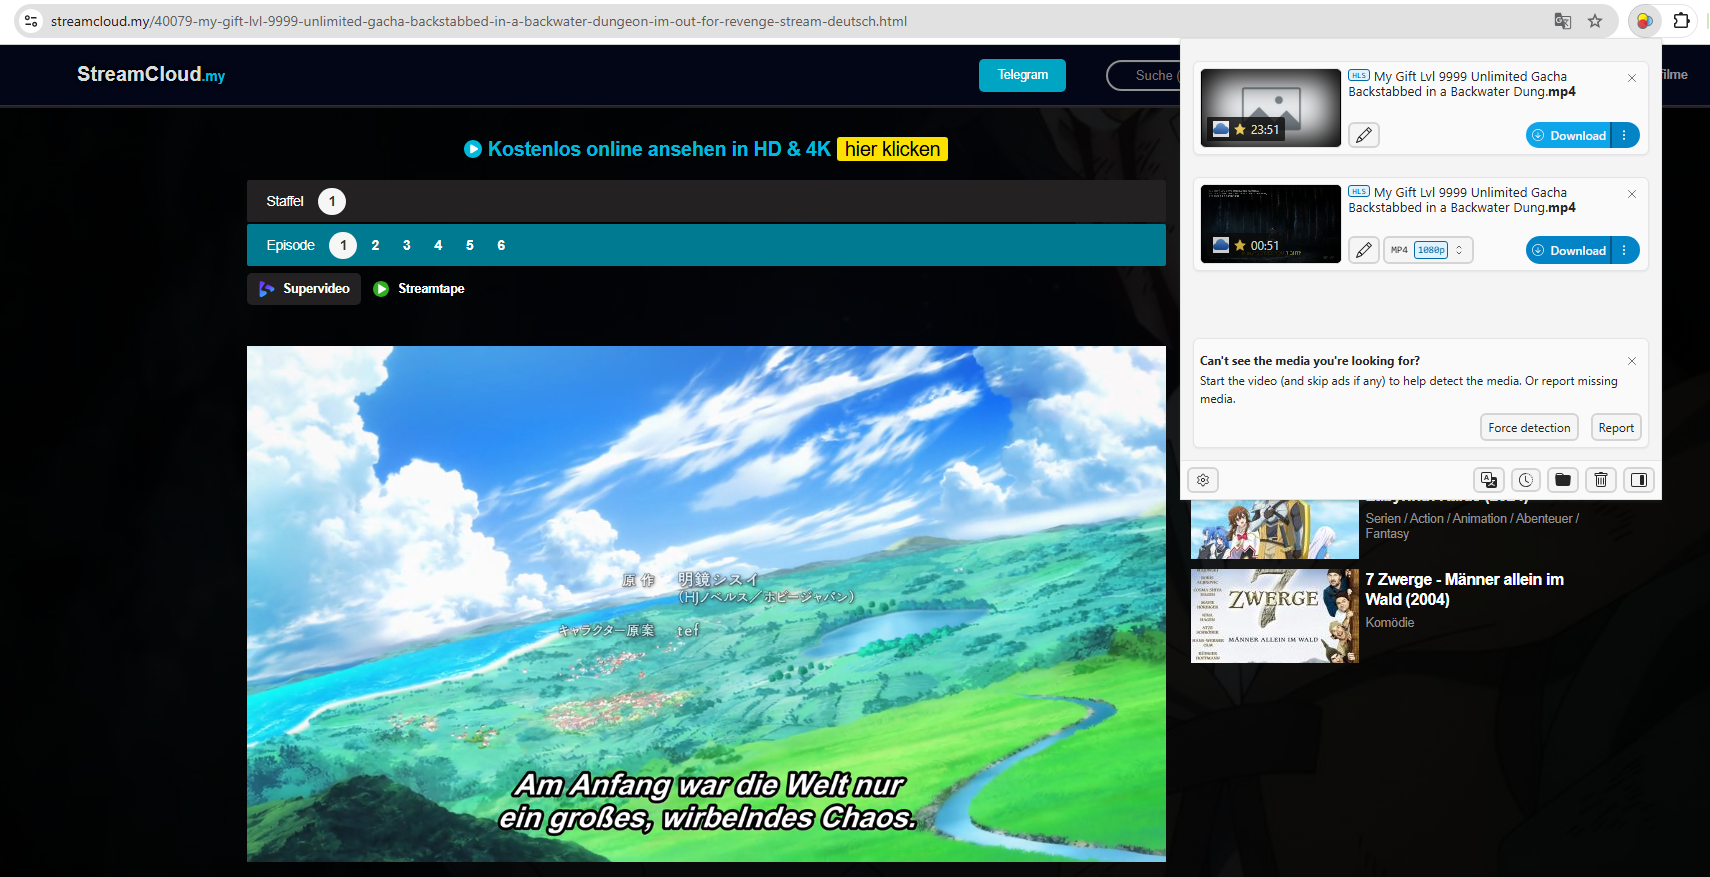Screen dimensions: 1710x877
Task: Select Episode 1
Action: point(343,245)
